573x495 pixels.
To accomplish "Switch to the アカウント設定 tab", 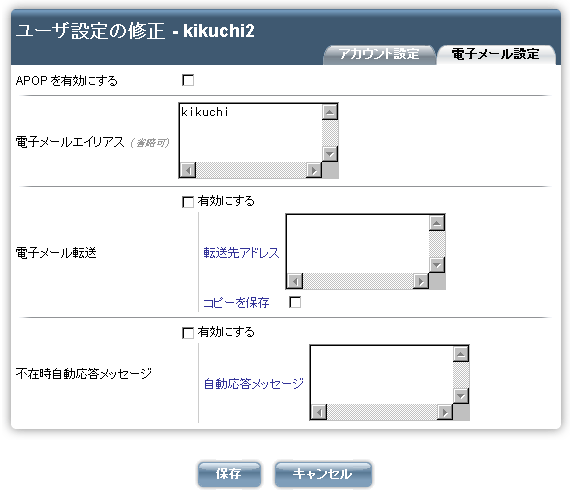I will coord(379,54).
